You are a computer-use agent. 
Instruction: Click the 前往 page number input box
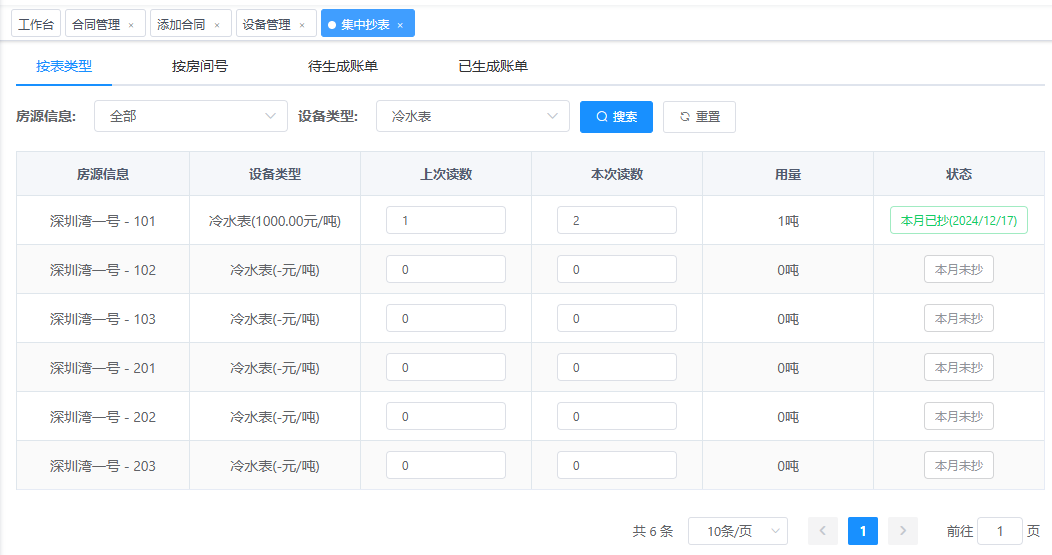point(999,531)
